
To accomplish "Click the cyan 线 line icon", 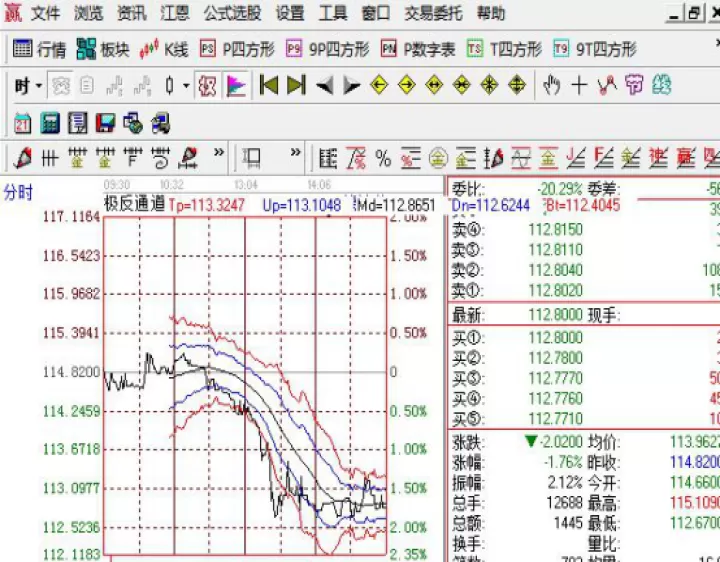I will (662, 85).
